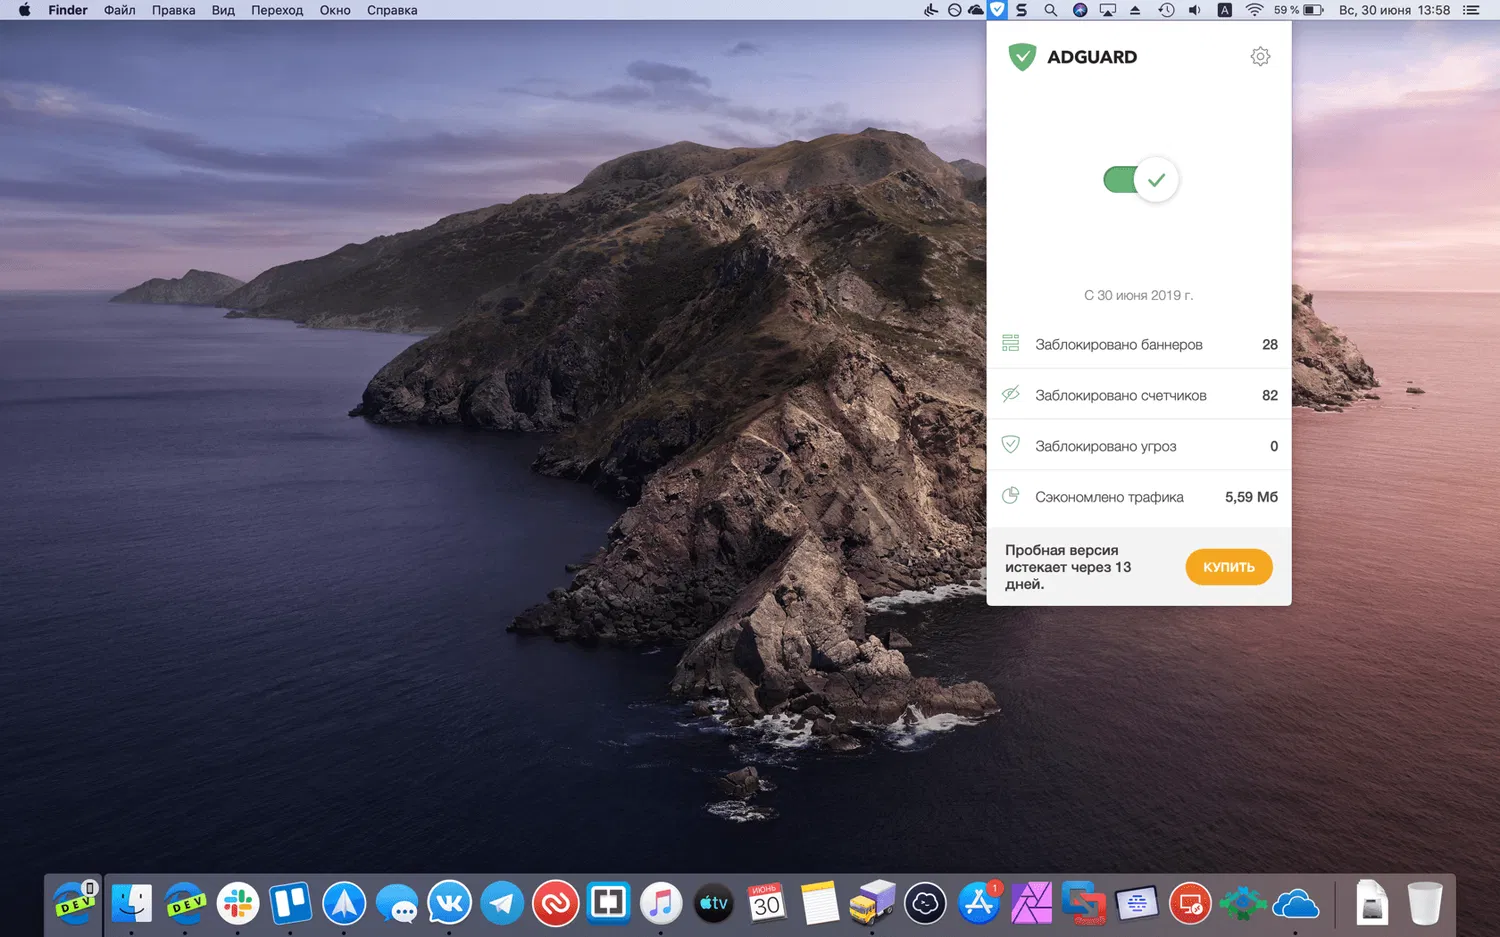Open the Time Machine menu bar icon
The width and height of the screenshot is (1500, 937).
[x=1166, y=10]
